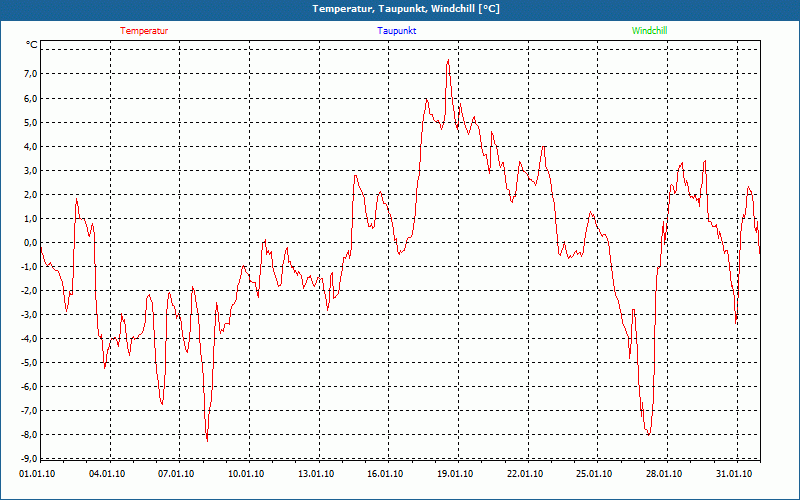Click the 04.01.10 date label
The width and height of the screenshot is (800, 500).
[107, 474]
